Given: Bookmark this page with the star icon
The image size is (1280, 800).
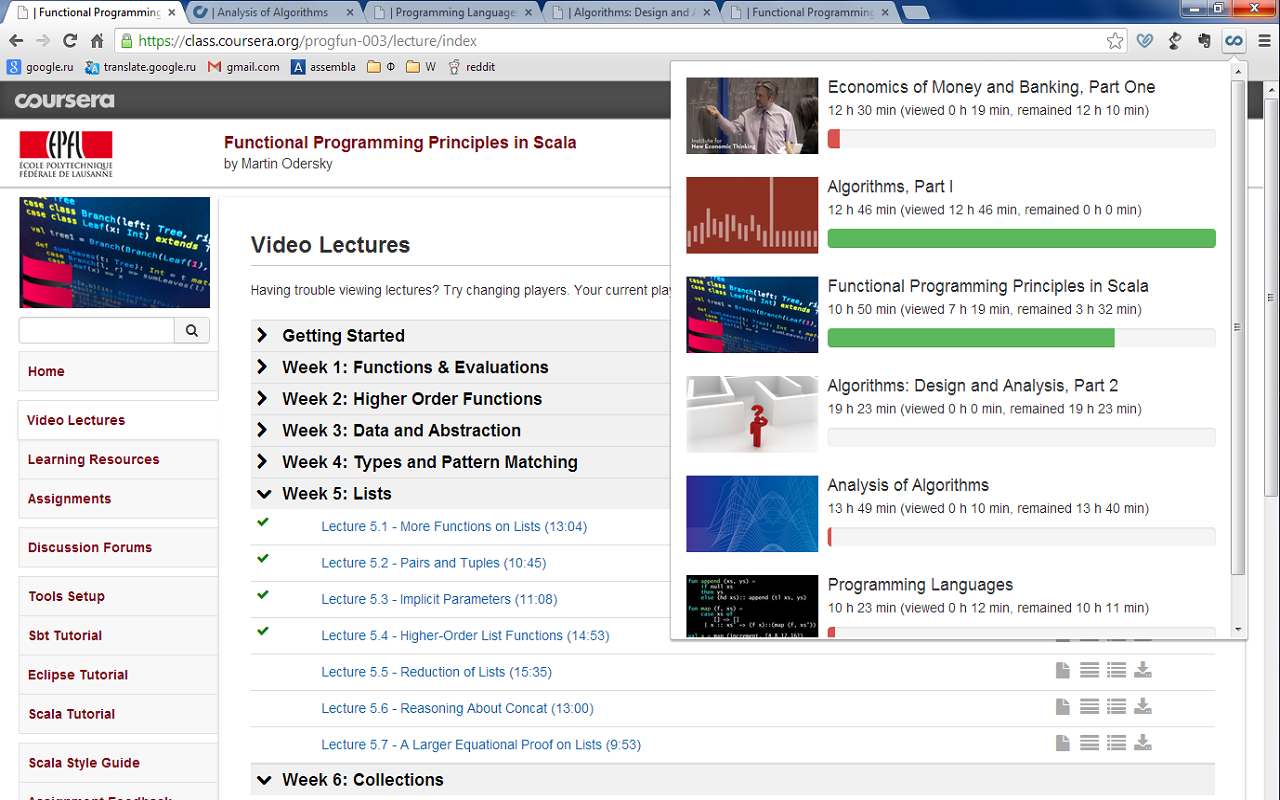Looking at the screenshot, I should click(x=1115, y=41).
